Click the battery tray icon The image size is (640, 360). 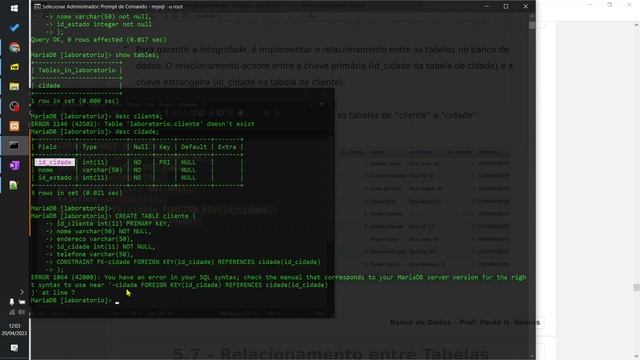[22, 302]
